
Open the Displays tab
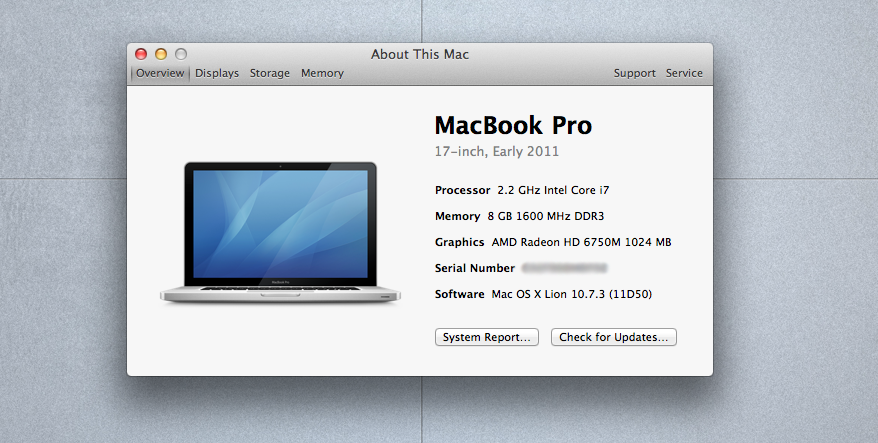(x=217, y=73)
